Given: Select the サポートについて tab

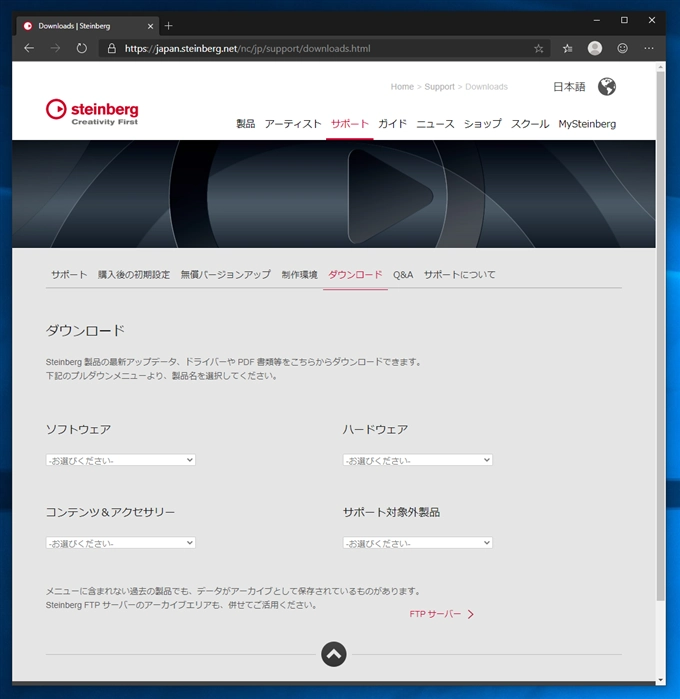Looking at the screenshot, I should click(460, 275).
